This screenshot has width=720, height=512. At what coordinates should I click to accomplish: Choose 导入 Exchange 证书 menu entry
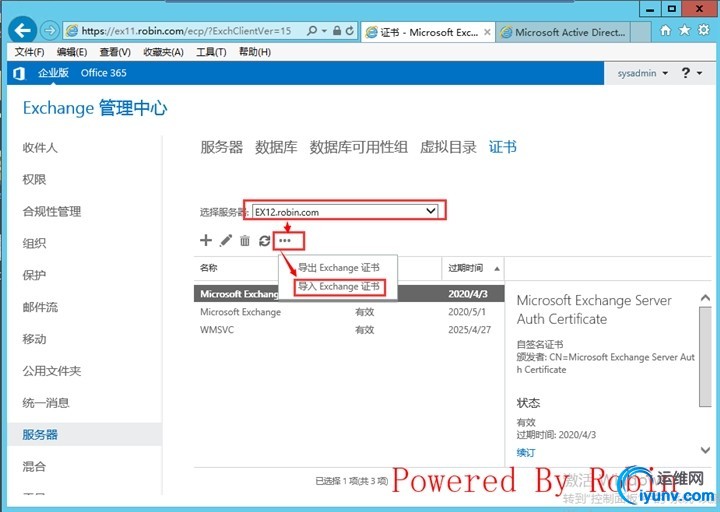pyautogui.click(x=338, y=287)
